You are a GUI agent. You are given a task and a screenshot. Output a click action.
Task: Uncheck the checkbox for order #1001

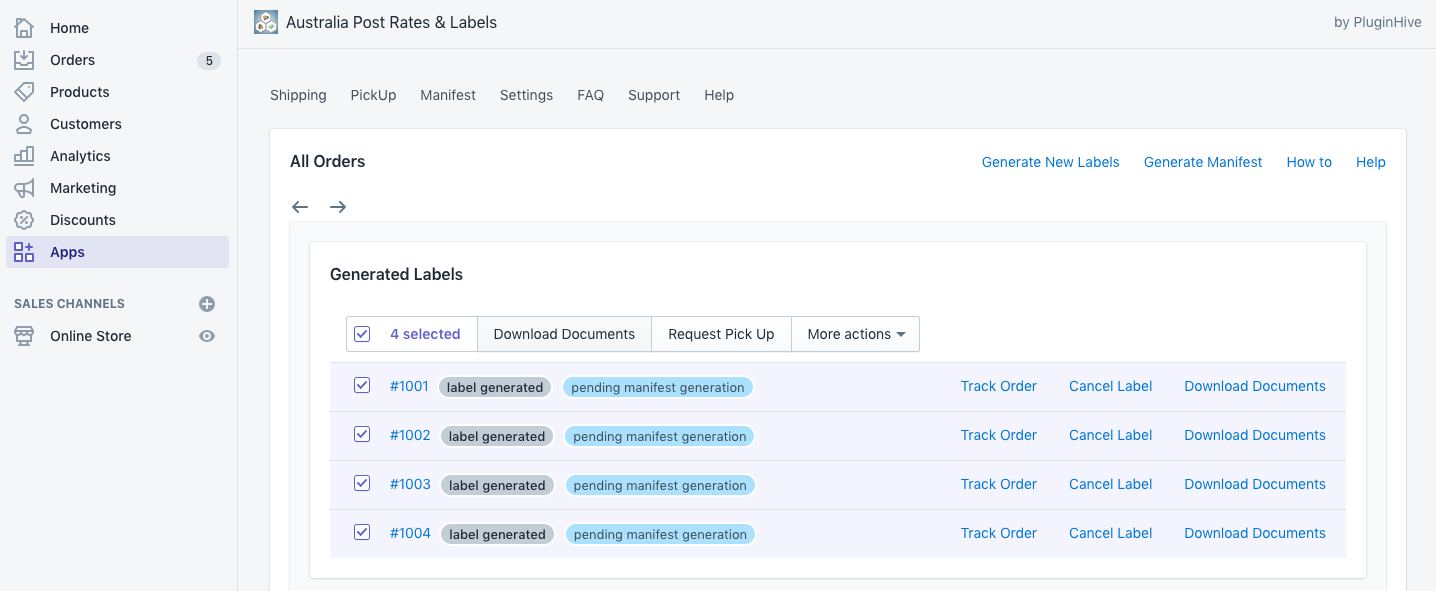point(362,385)
